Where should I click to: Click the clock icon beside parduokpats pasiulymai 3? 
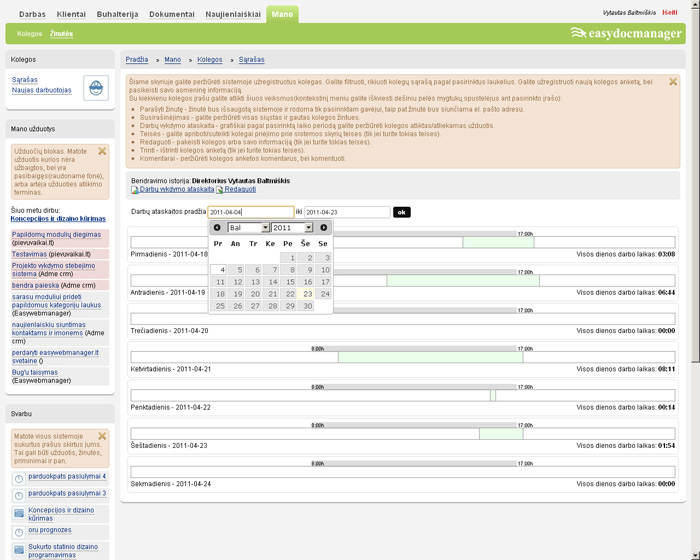click(x=19, y=496)
